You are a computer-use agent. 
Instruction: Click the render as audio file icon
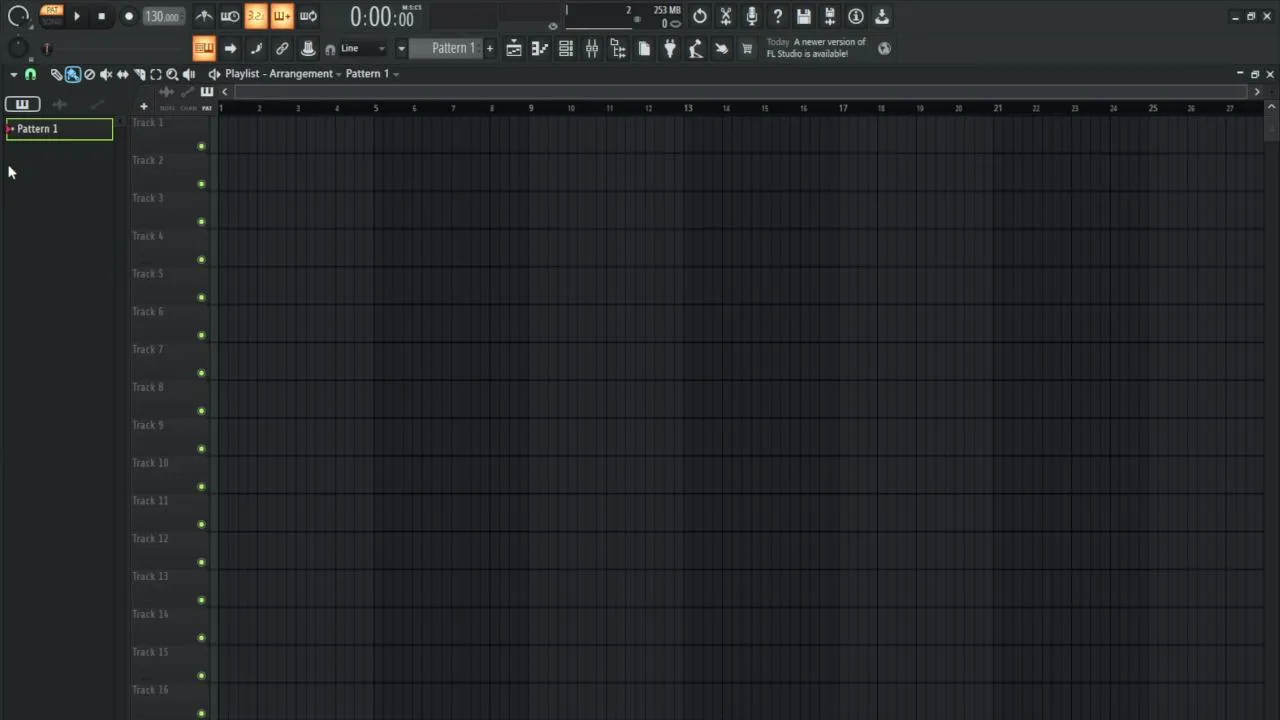click(x=830, y=16)
